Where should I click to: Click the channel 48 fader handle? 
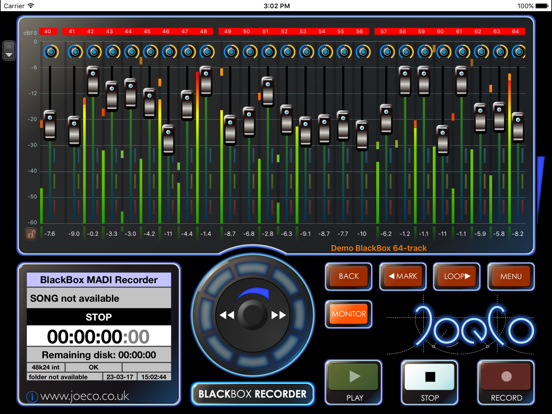point(206,81)
